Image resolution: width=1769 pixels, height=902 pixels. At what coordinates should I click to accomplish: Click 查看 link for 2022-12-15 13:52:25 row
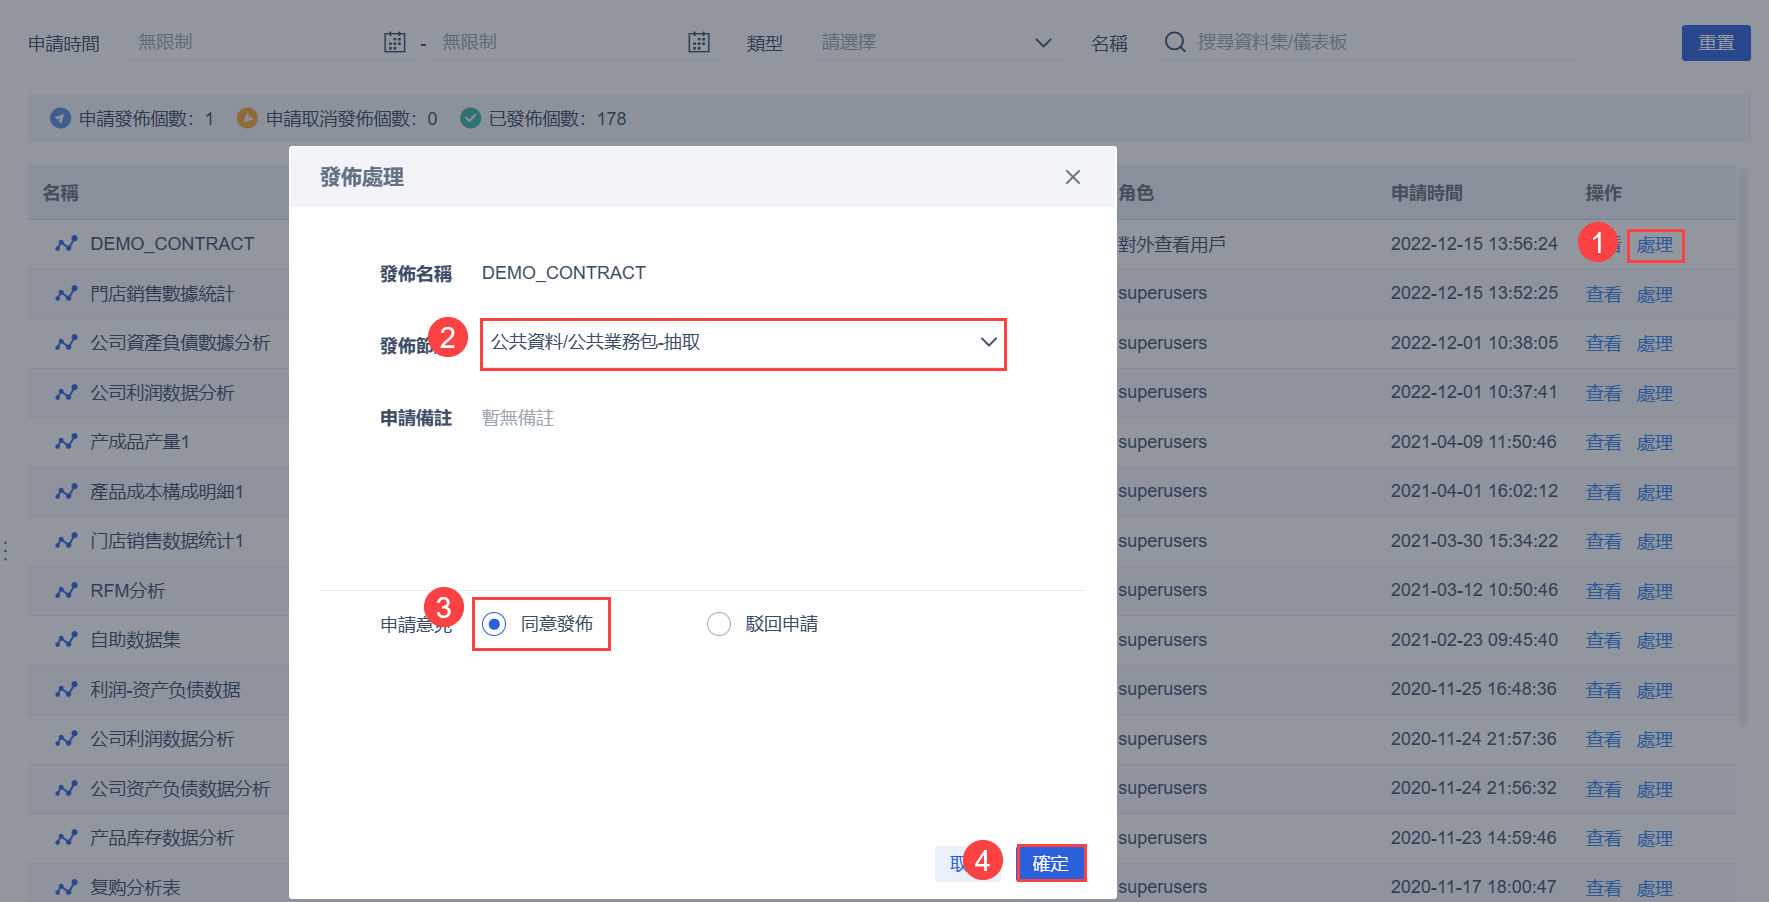pyautogui.click(x=1604, y=294)
